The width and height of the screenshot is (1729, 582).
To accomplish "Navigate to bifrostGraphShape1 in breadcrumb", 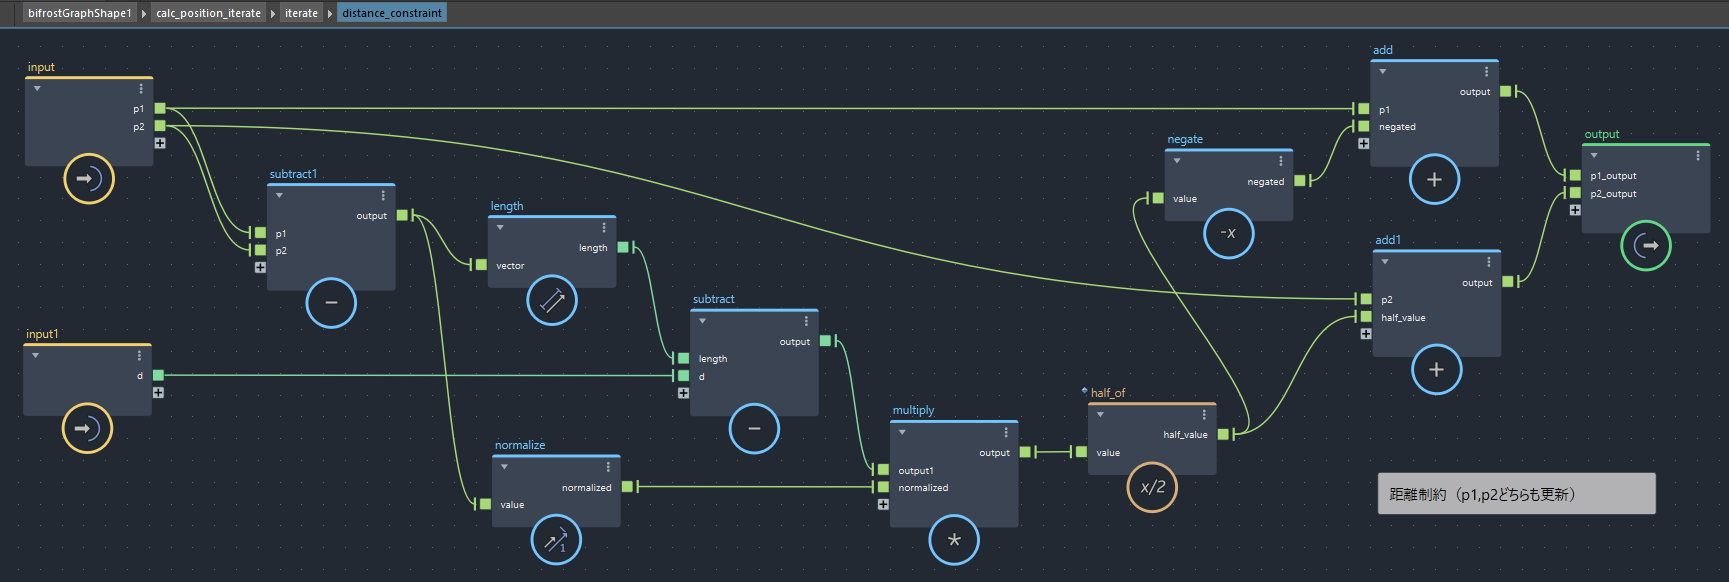I will (x=79, y=13).
